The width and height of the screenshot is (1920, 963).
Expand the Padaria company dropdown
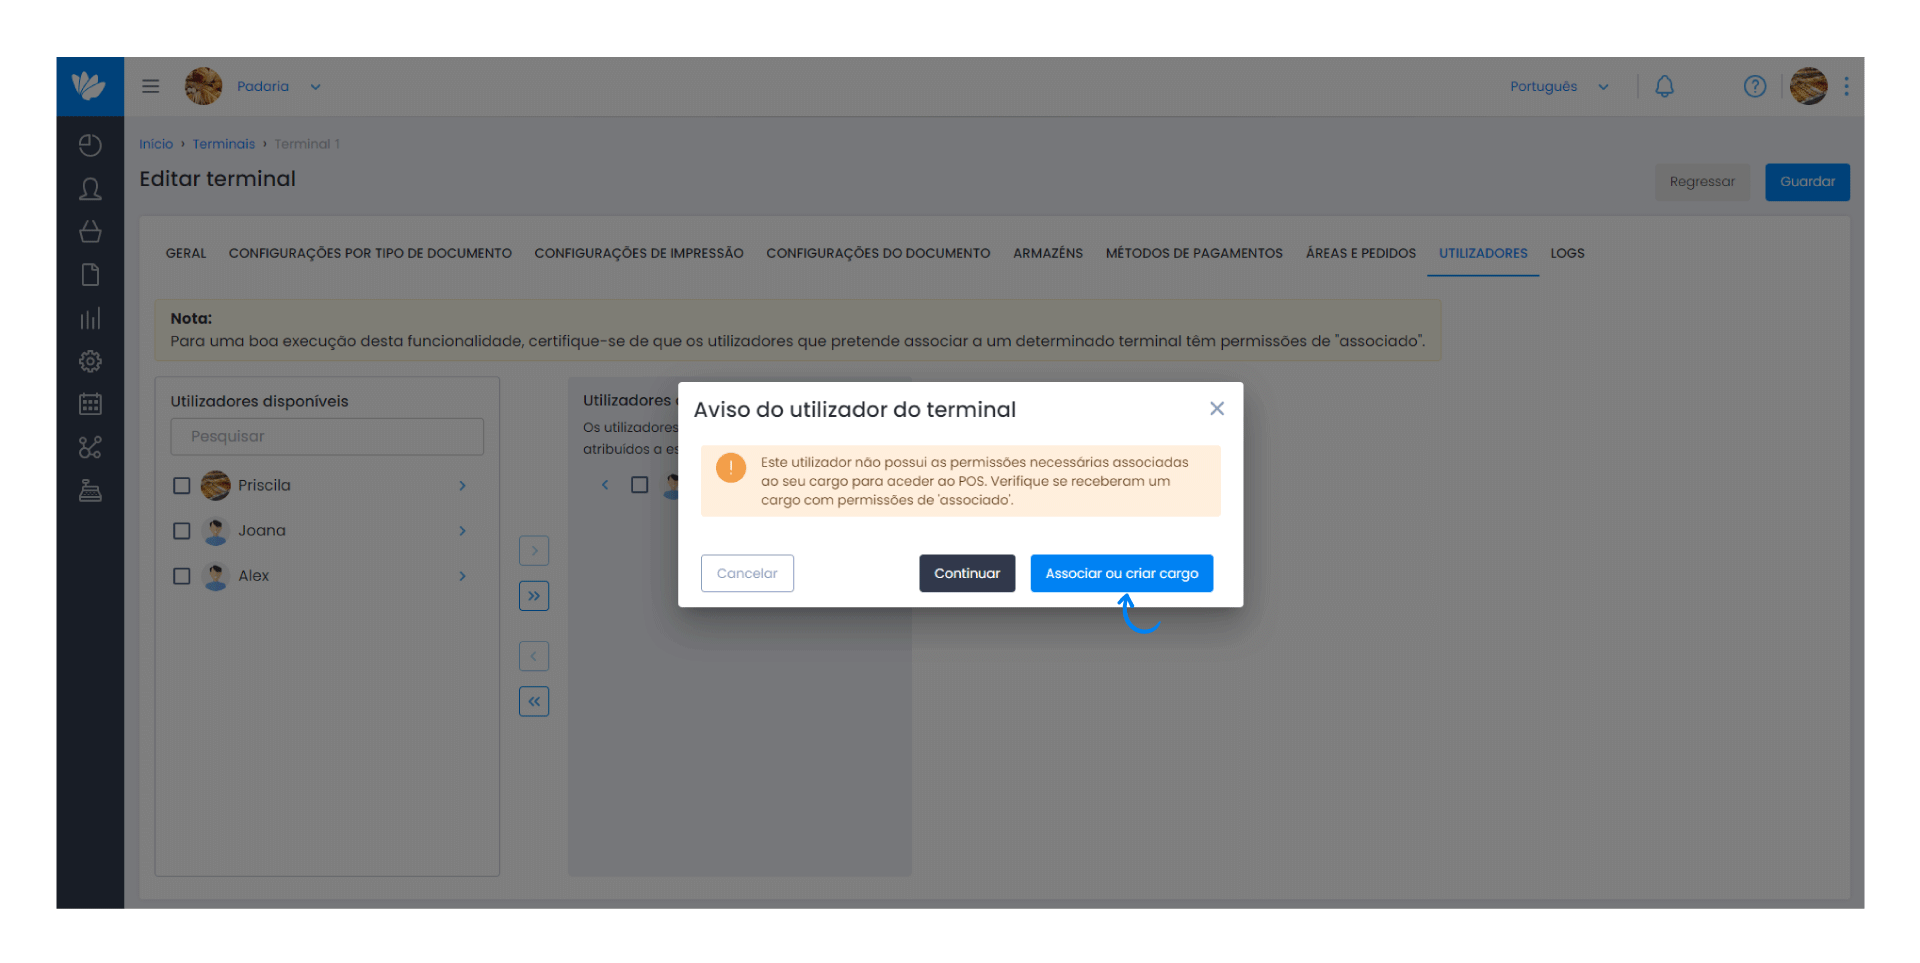(315, 87)
